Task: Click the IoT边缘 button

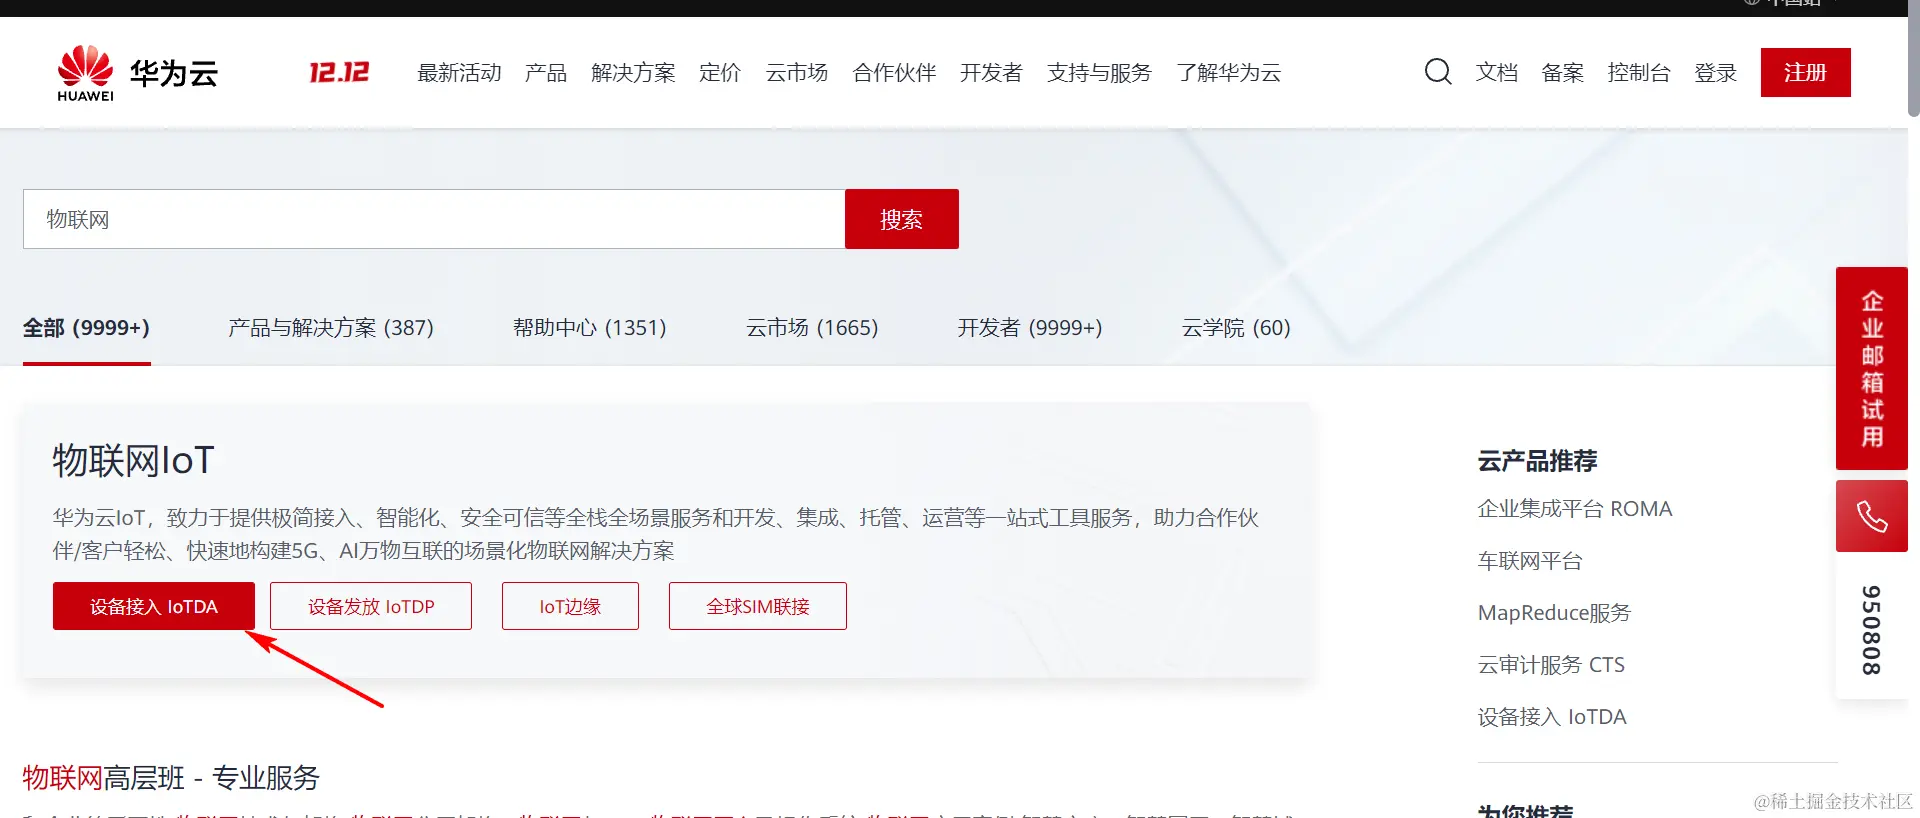Action: click(570, 606)
